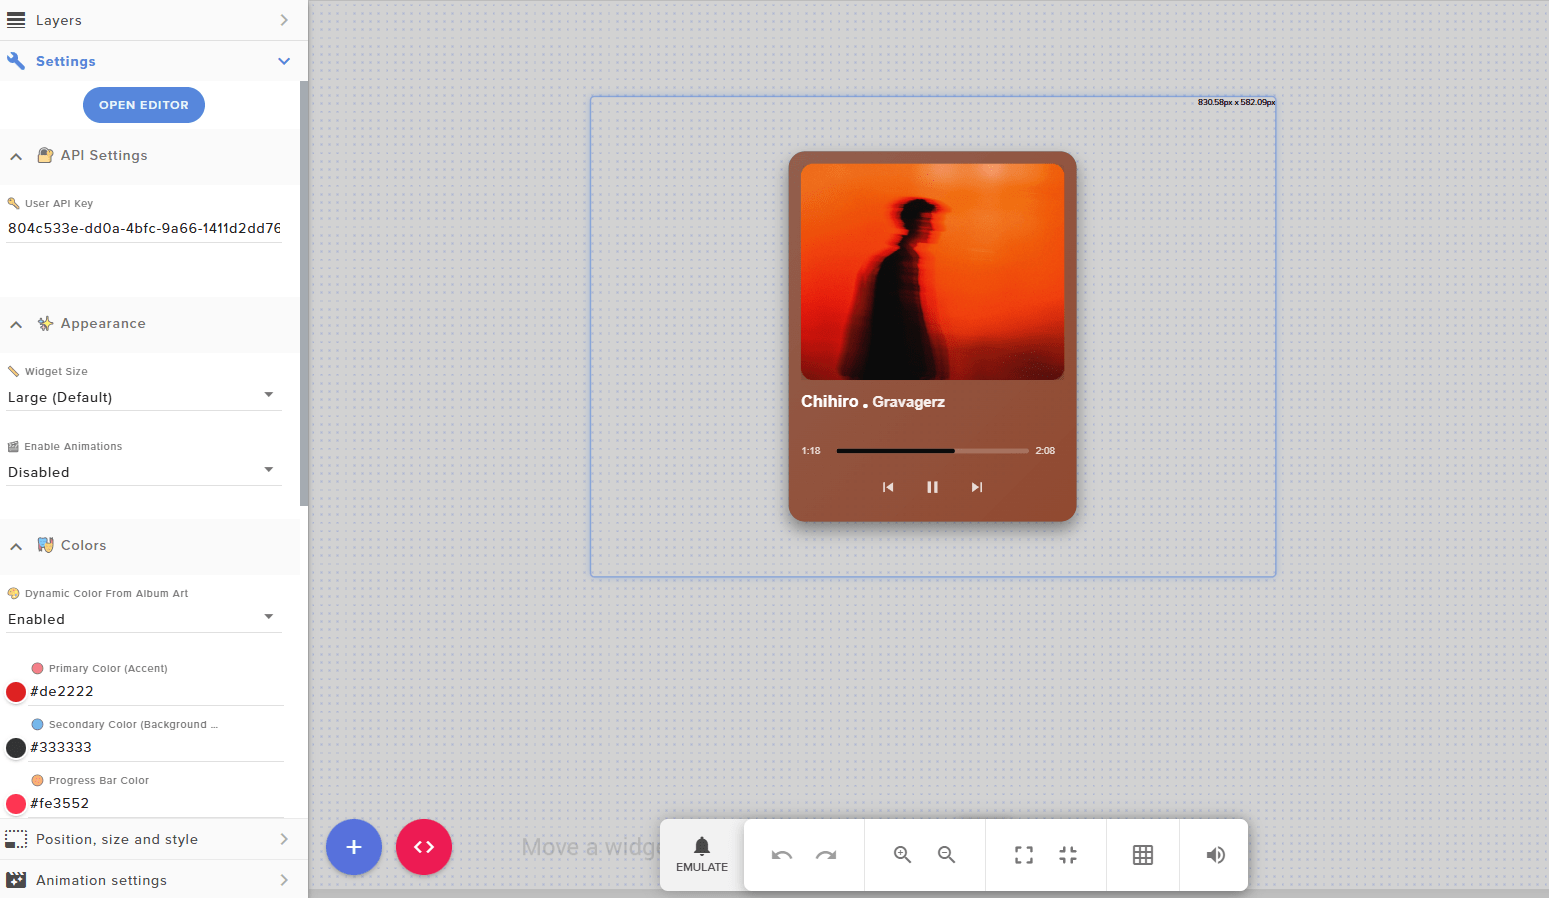Edit the #de2222 primary color value
This screenshot has height=898, width=1549.
point(156,691)
